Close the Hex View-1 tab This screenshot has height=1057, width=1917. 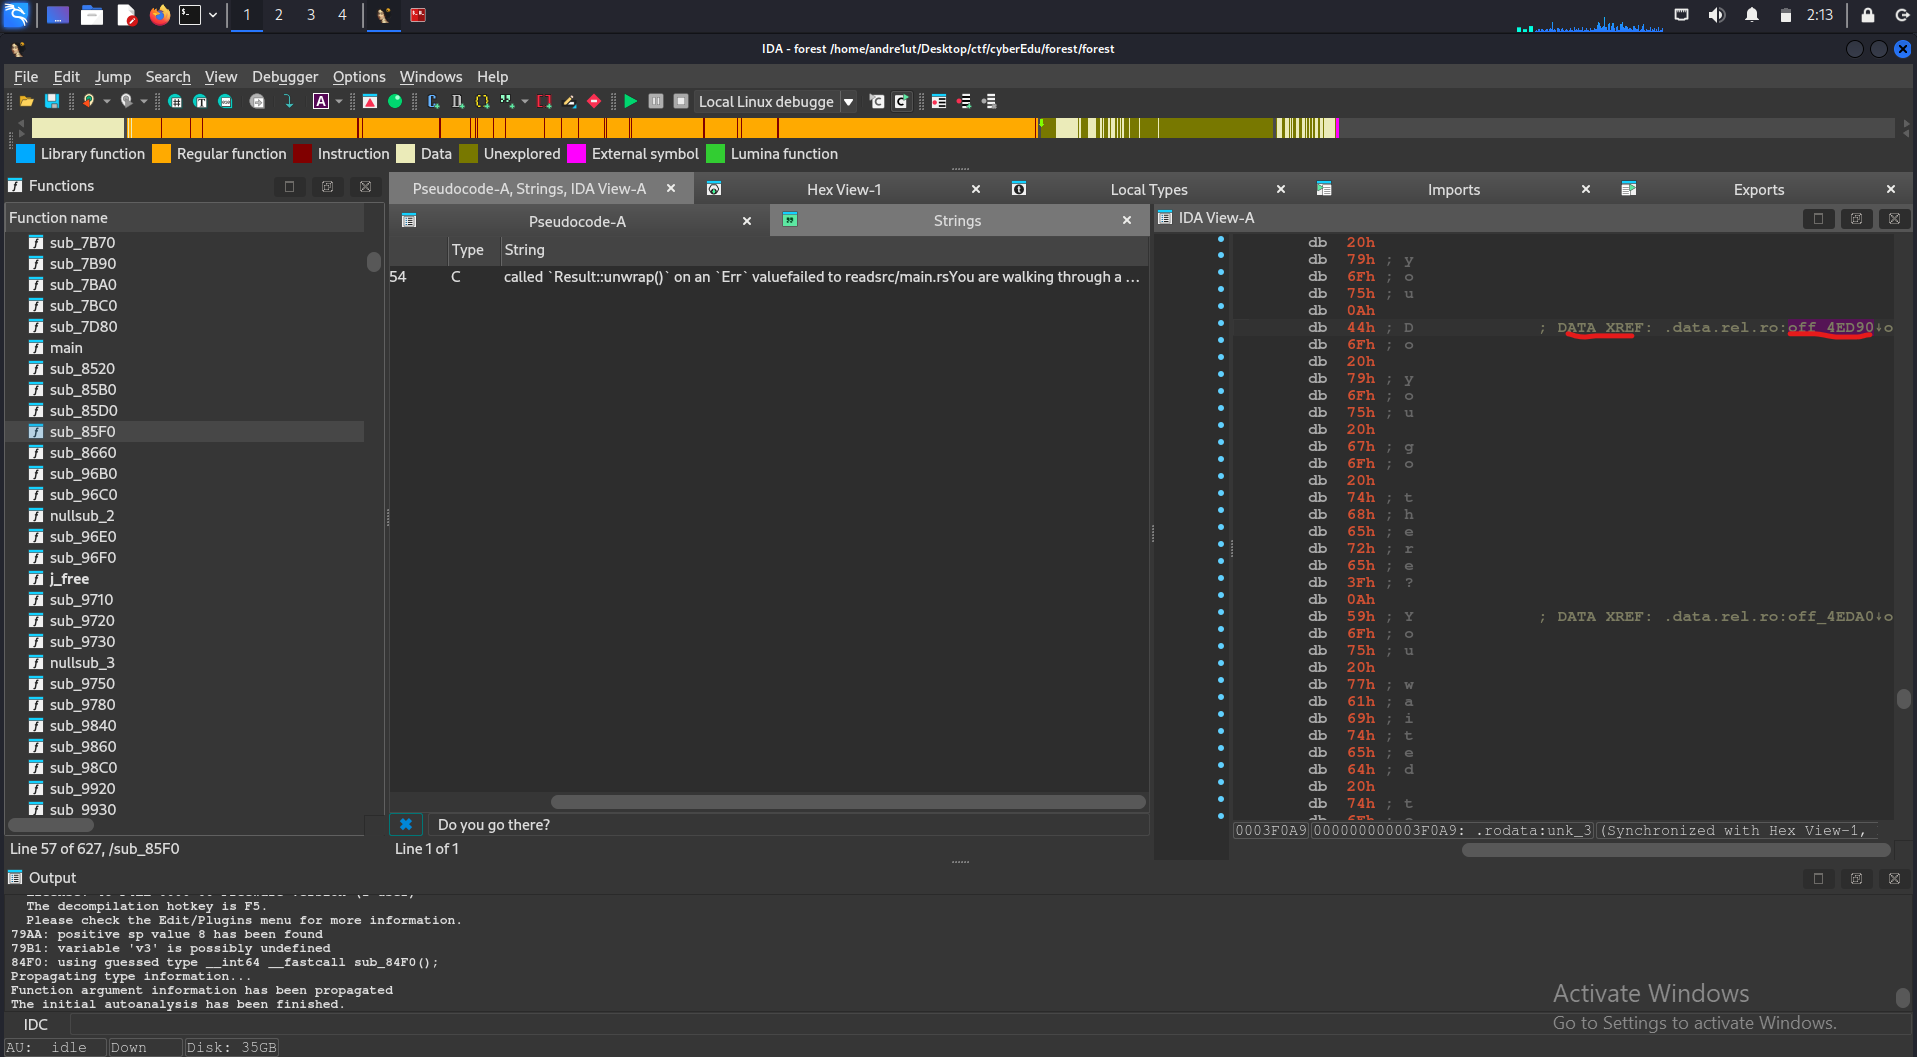[976, 189]
